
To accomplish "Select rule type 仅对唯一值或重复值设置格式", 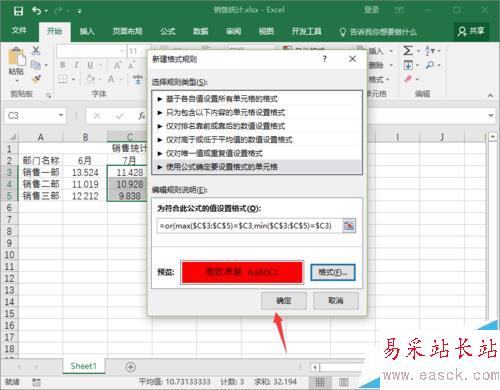I will (257, 153).
